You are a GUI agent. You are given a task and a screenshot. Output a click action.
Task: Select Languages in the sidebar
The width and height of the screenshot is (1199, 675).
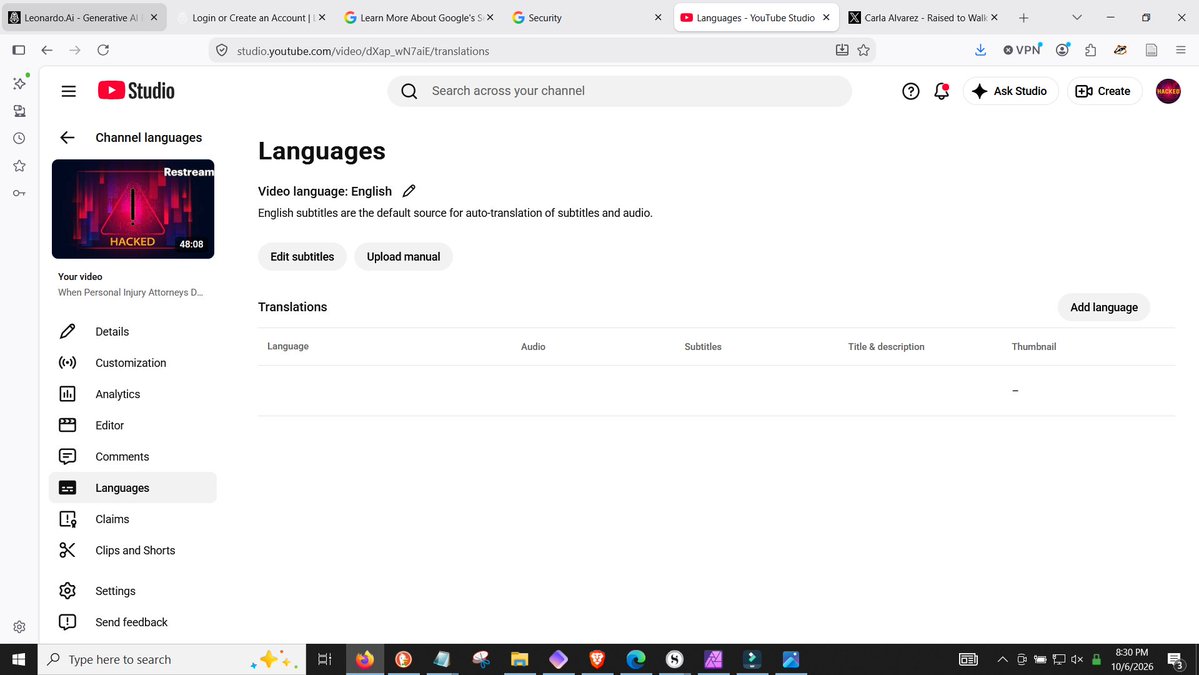click(x=133, y=488)
